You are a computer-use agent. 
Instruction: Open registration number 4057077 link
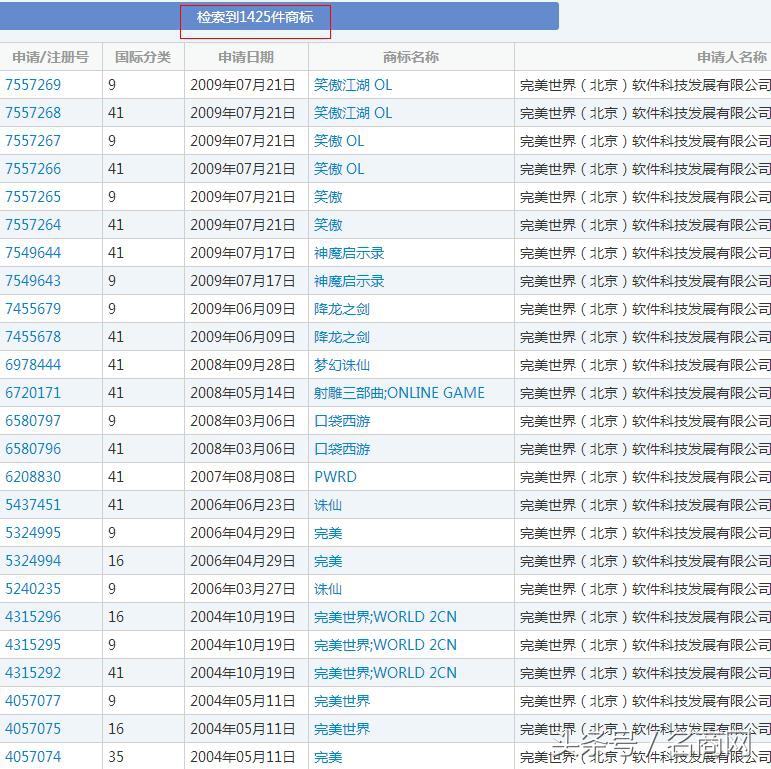coord(33,702)
